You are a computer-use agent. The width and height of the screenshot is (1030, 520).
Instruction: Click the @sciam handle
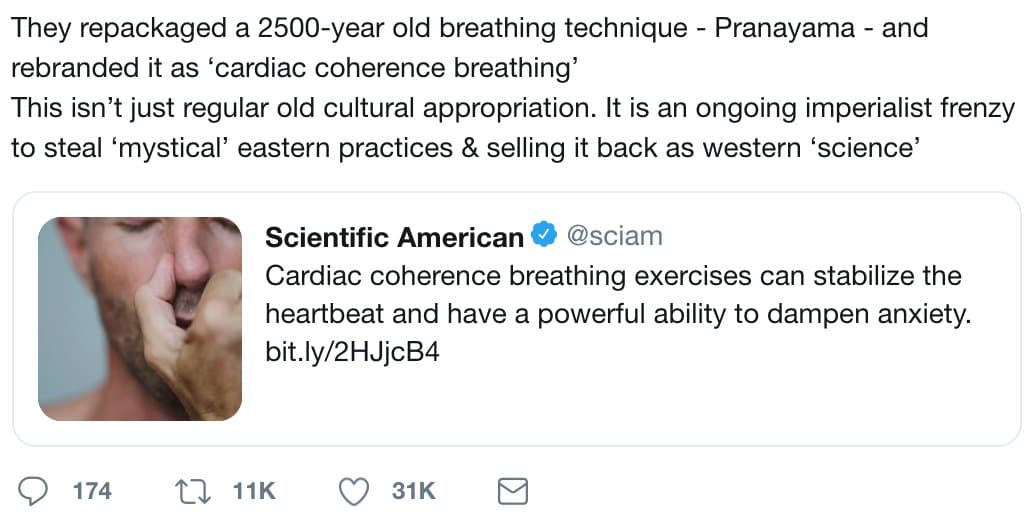click(x=614, y=236)
